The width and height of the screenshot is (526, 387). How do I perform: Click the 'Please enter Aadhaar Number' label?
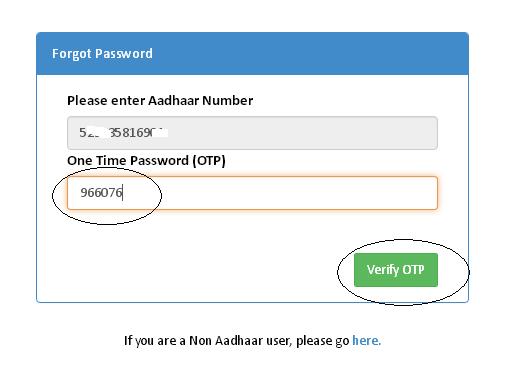[x=160, y=101]
